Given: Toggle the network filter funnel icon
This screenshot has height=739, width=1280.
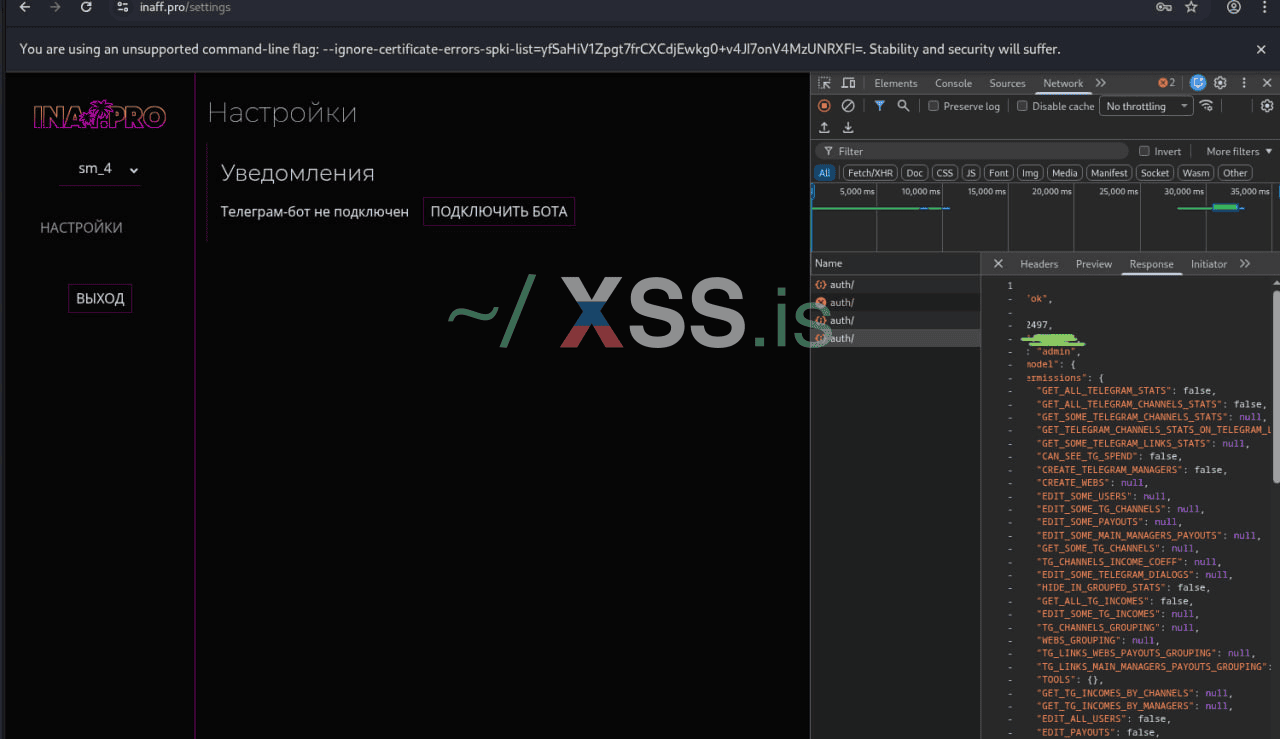Looking at the screenshot, I should pyautogui.click(x=879, y=106).
